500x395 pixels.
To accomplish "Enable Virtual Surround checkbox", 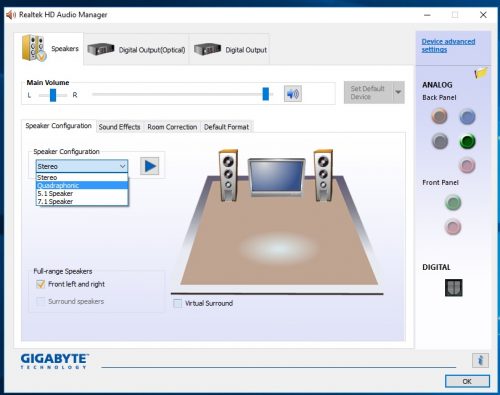I will [x=178, y=303].
